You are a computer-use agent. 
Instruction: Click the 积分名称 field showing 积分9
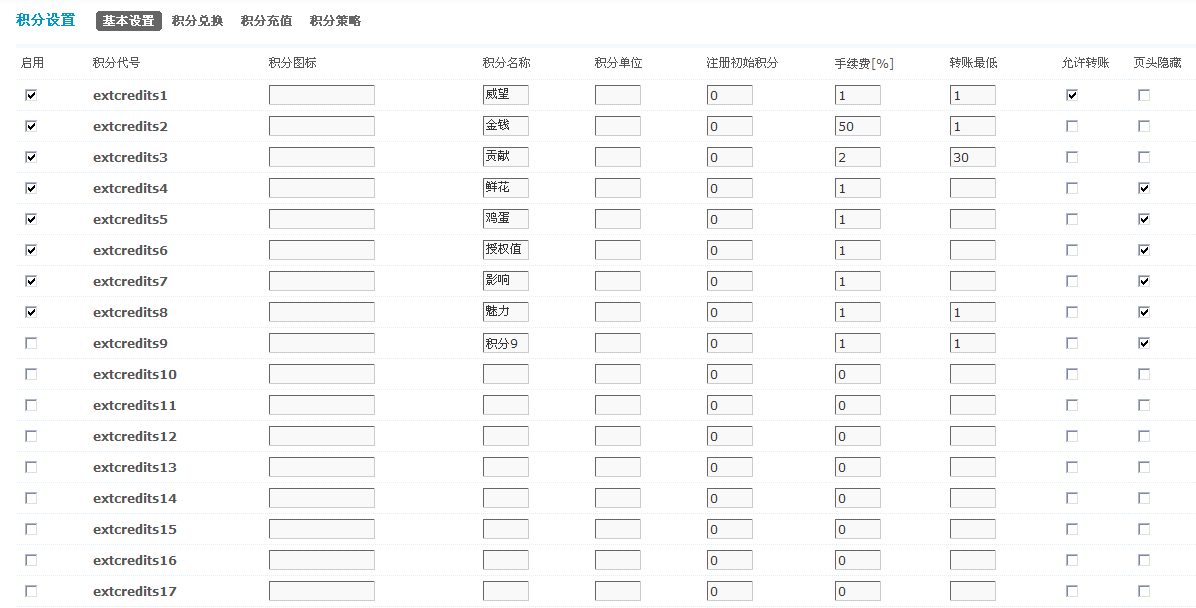tap(505, 342)
